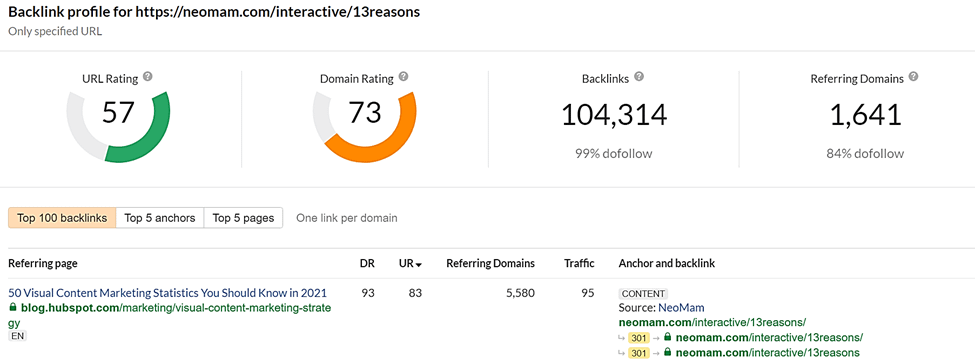Click the Referring Domains help icon
The width and height of the screenshot is (975, 364).
(x=913, y=77)
